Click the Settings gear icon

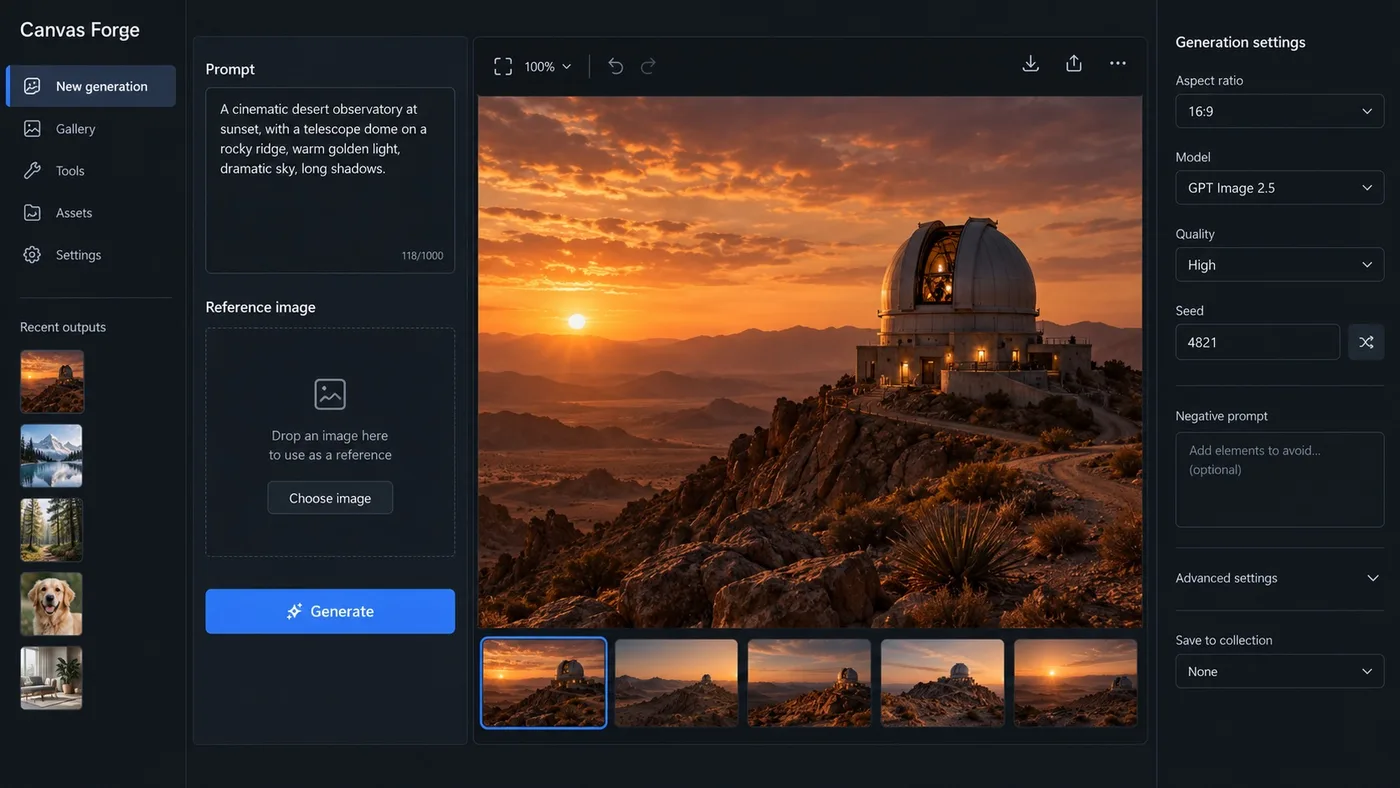tap(32, 254)
